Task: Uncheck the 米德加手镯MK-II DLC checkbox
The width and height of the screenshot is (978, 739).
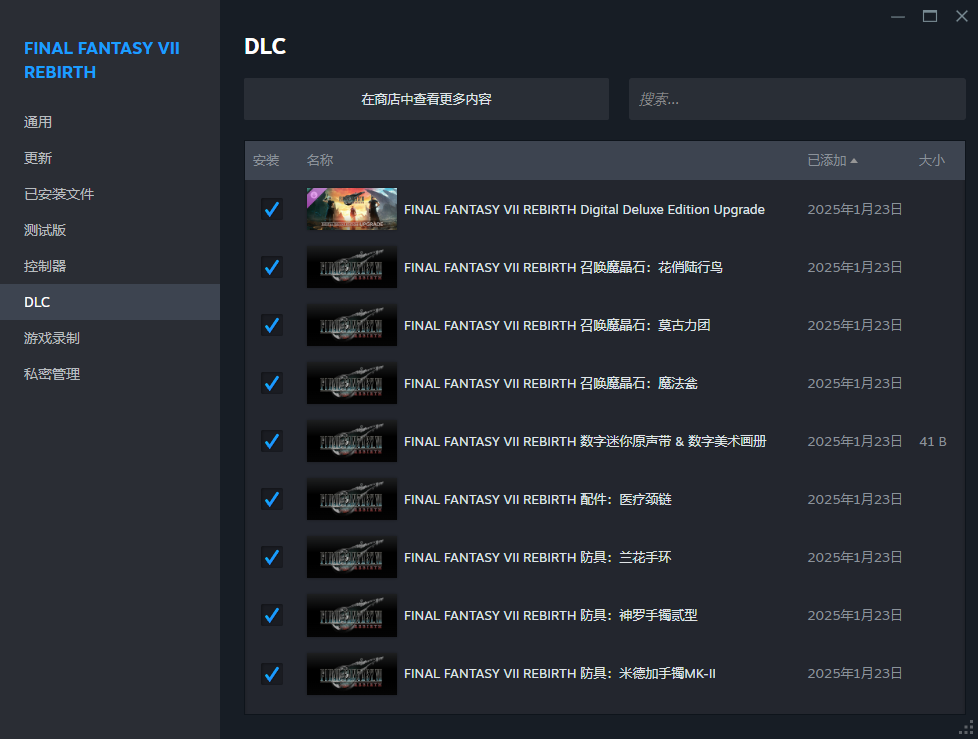Action: click(271, 673)
